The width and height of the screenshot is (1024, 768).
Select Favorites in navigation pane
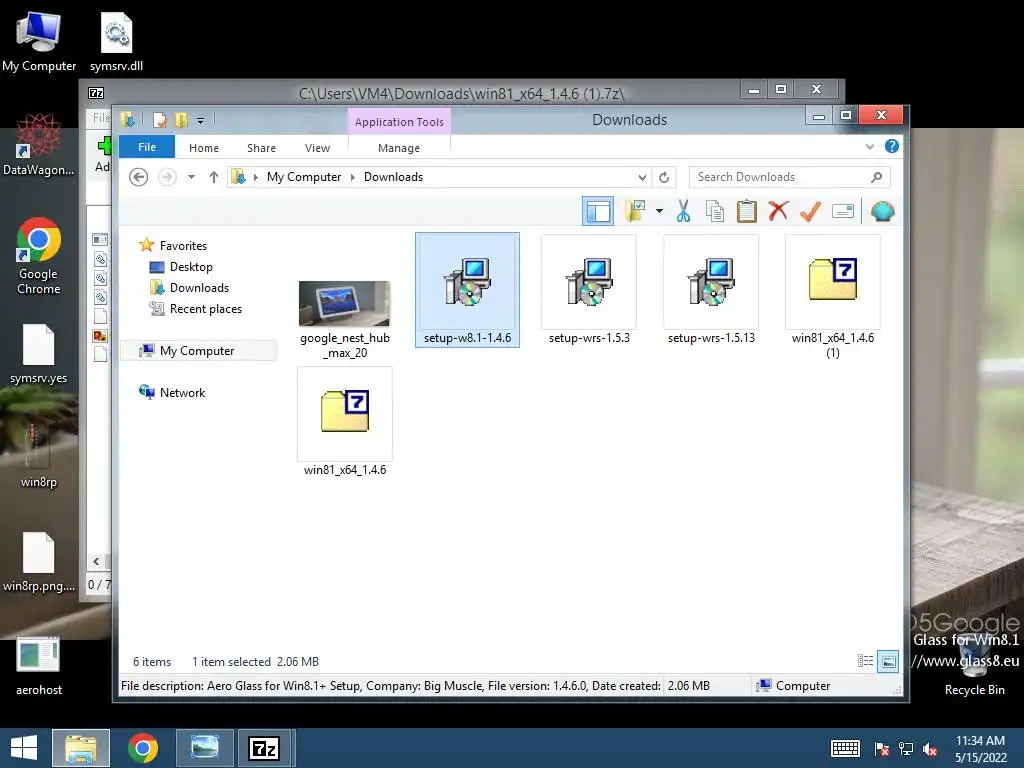pyautogui.click(x=173, y=246)
